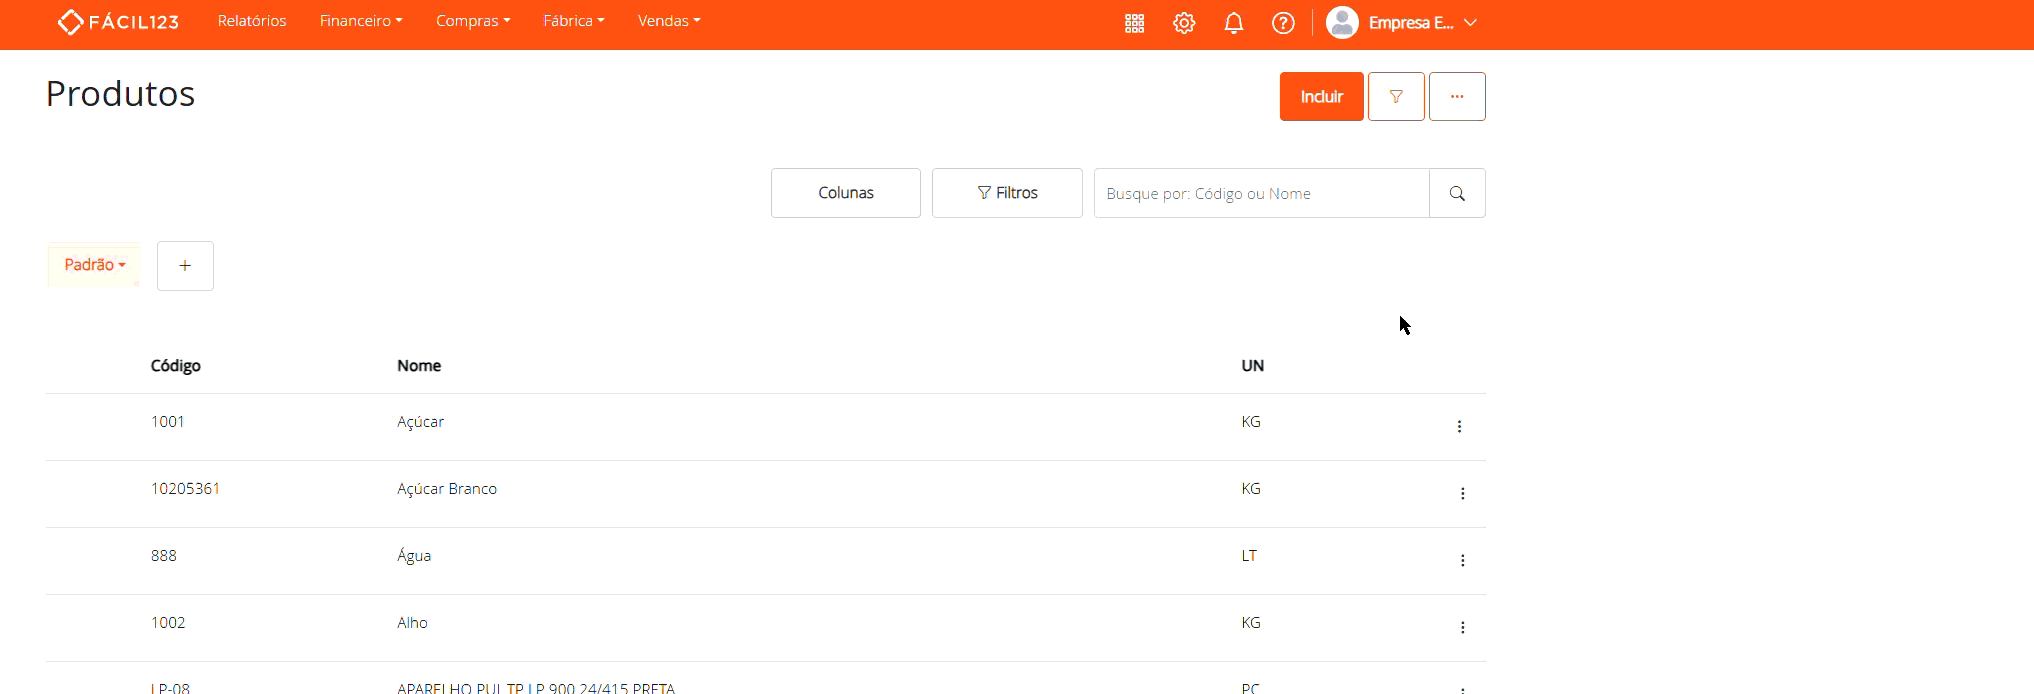Image resolution: width=2034 pixels, height=694 pixels.
Task: Click the funnel filter button beside Incluir
Action: pyautogui.click(x=1396, y=97)
